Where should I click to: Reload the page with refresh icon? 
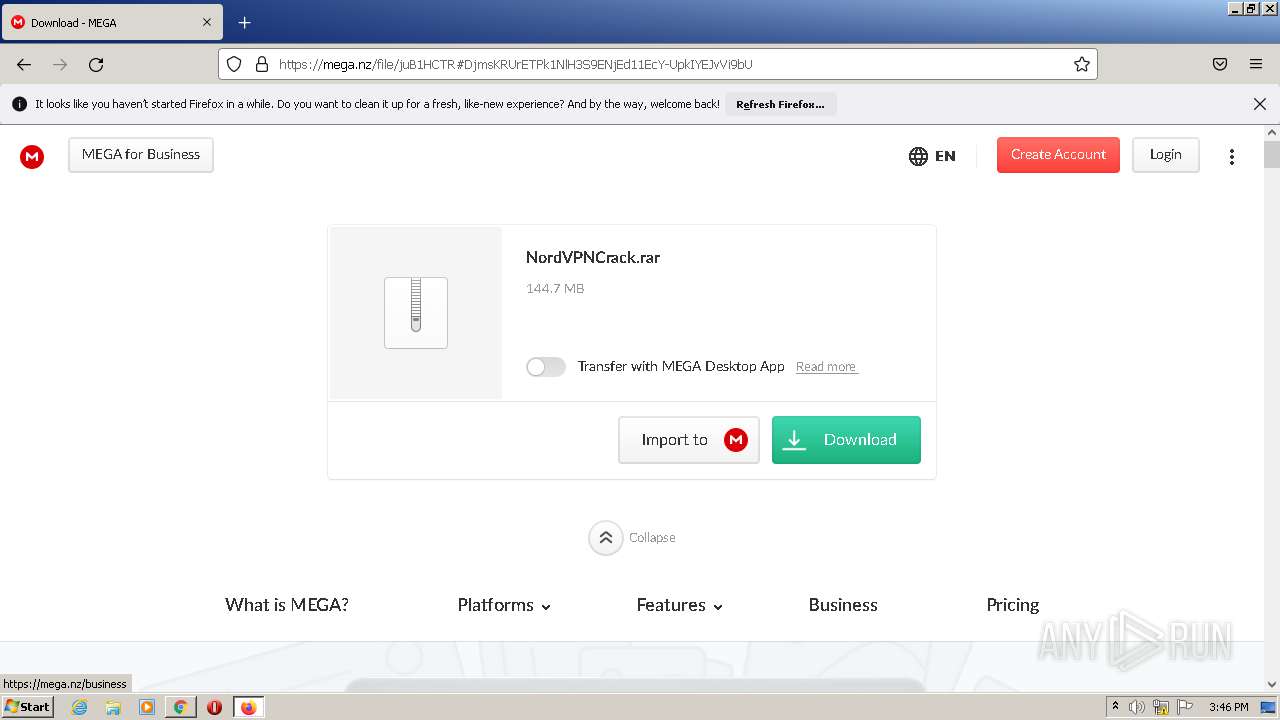[x=96, y=64]
